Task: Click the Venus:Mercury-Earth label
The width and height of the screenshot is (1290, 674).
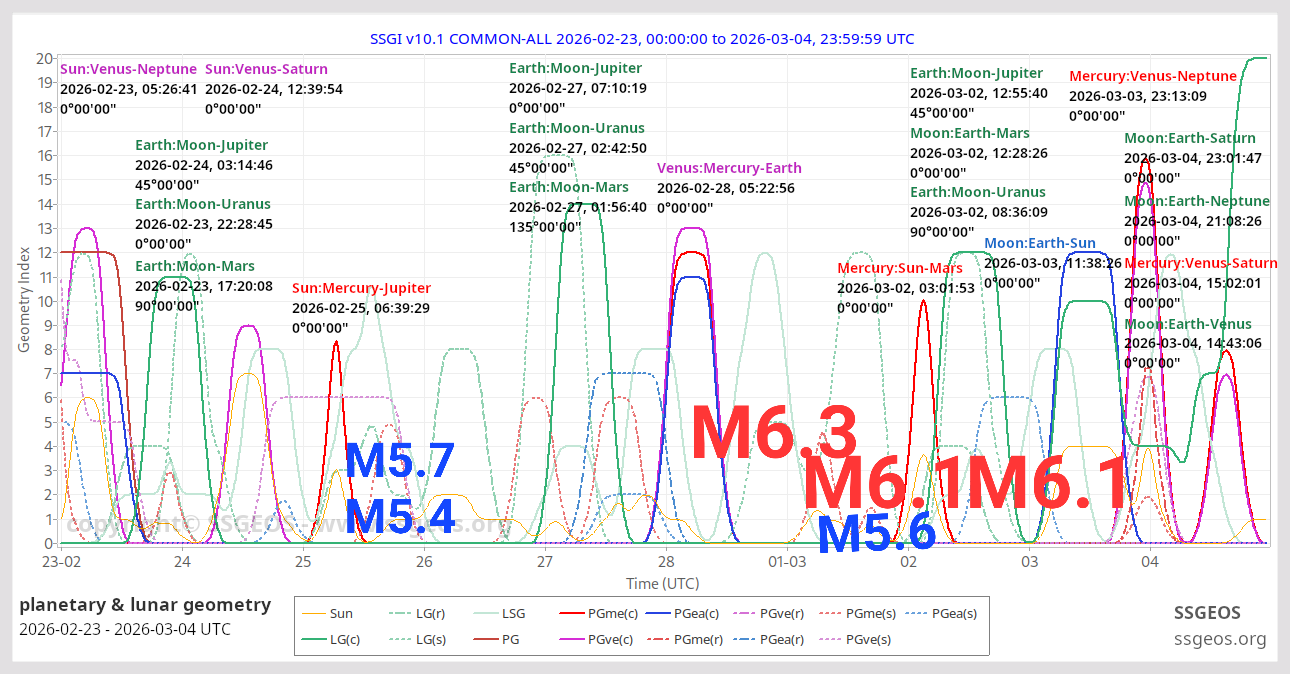Action: [729, 167]
